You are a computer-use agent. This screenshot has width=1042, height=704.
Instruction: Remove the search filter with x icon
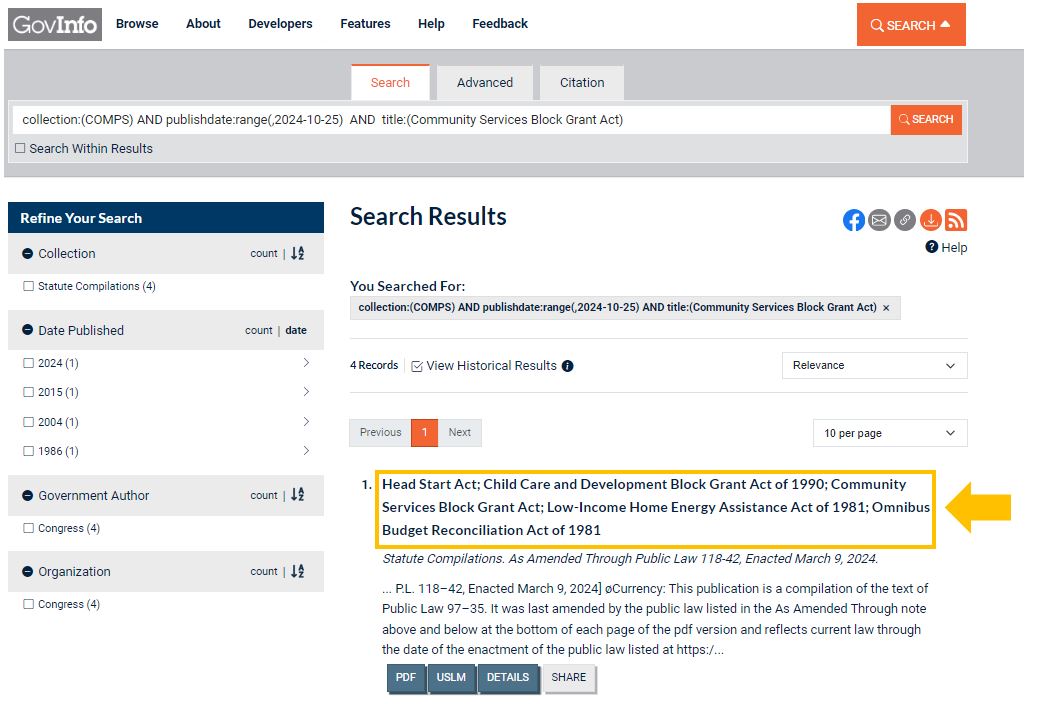[x=886, y=308]
